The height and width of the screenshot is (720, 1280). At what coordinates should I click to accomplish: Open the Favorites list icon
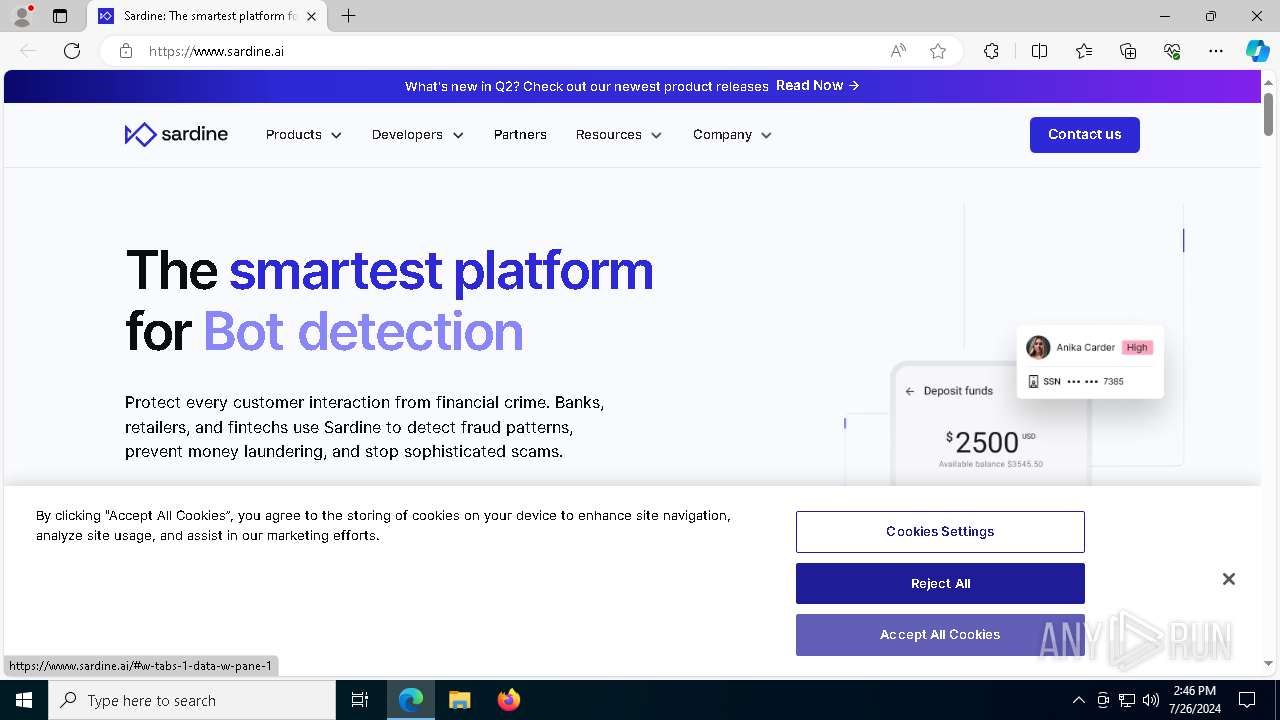tap(1084, 51)
